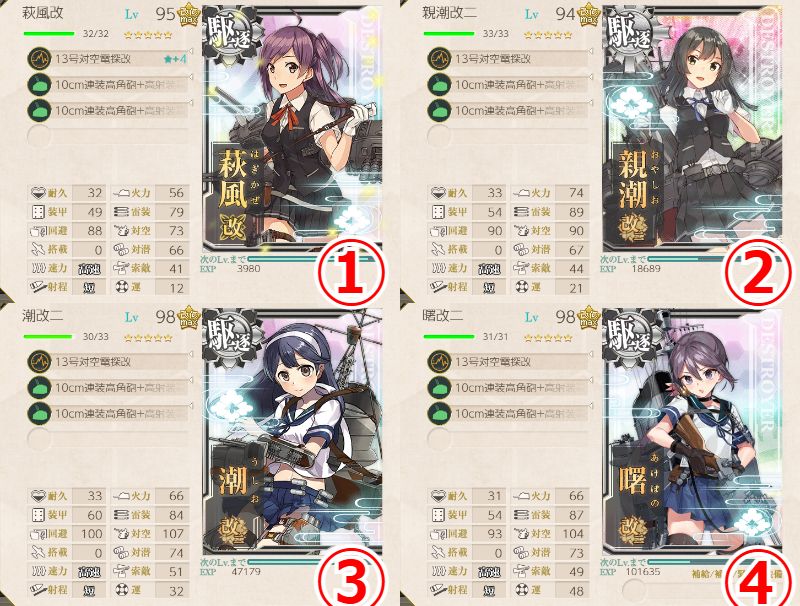Screen dimensions: 800x606
Task: Click the red circled number 2 marker
Action: (759, 274)
